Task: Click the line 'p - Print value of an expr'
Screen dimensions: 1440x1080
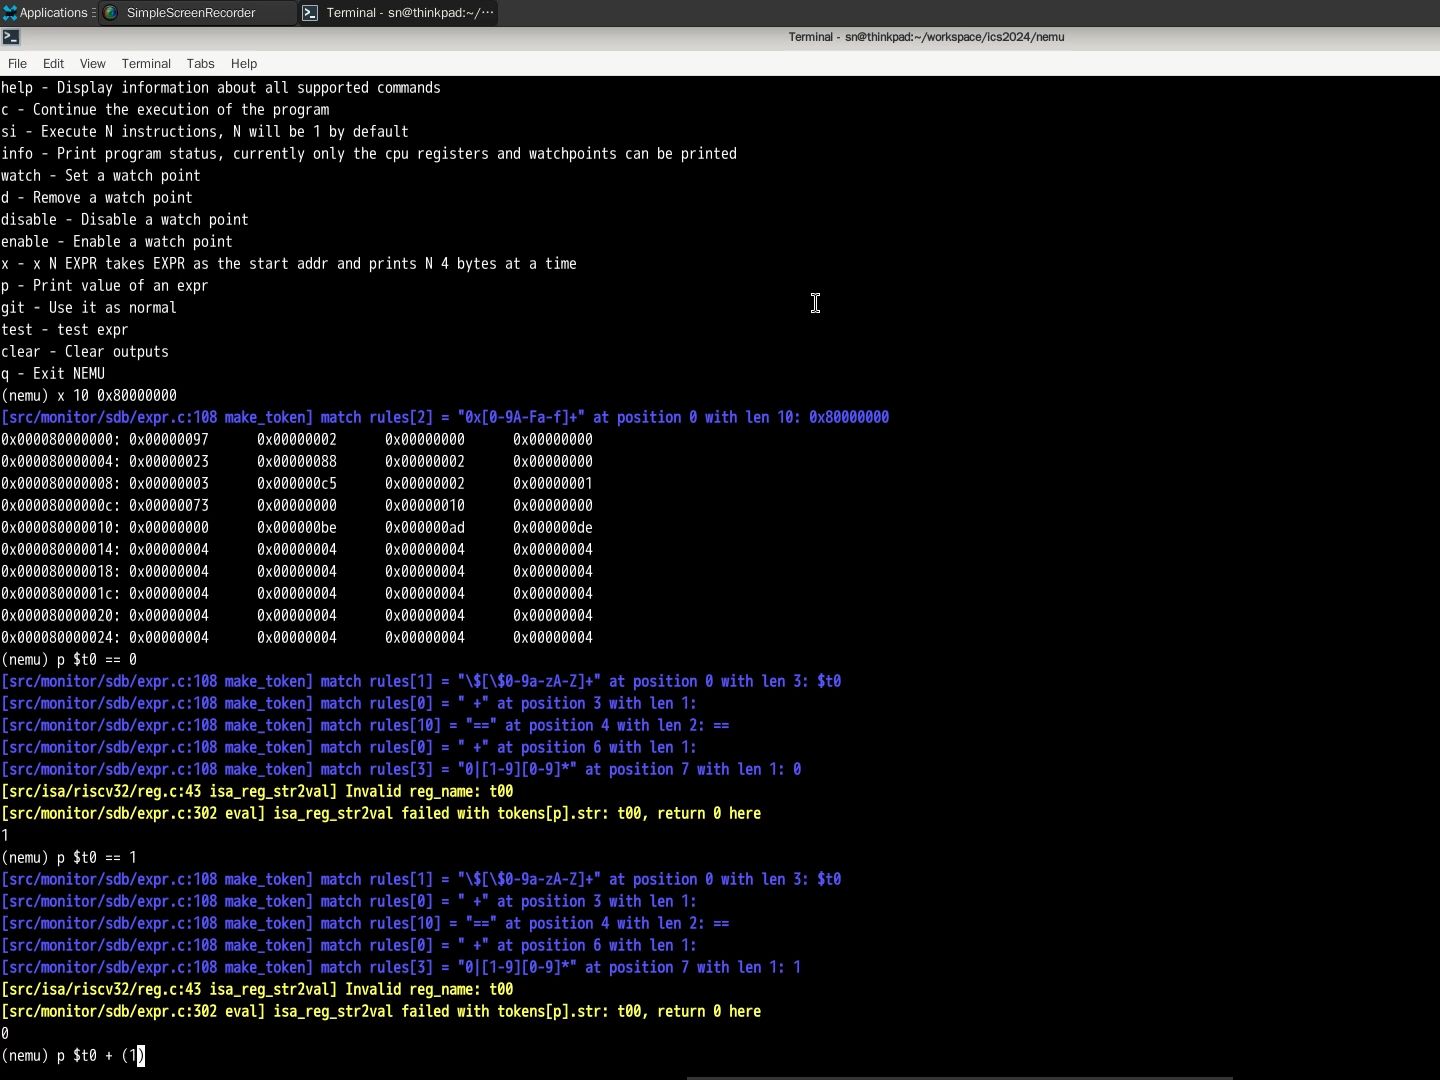Action: 105,286
